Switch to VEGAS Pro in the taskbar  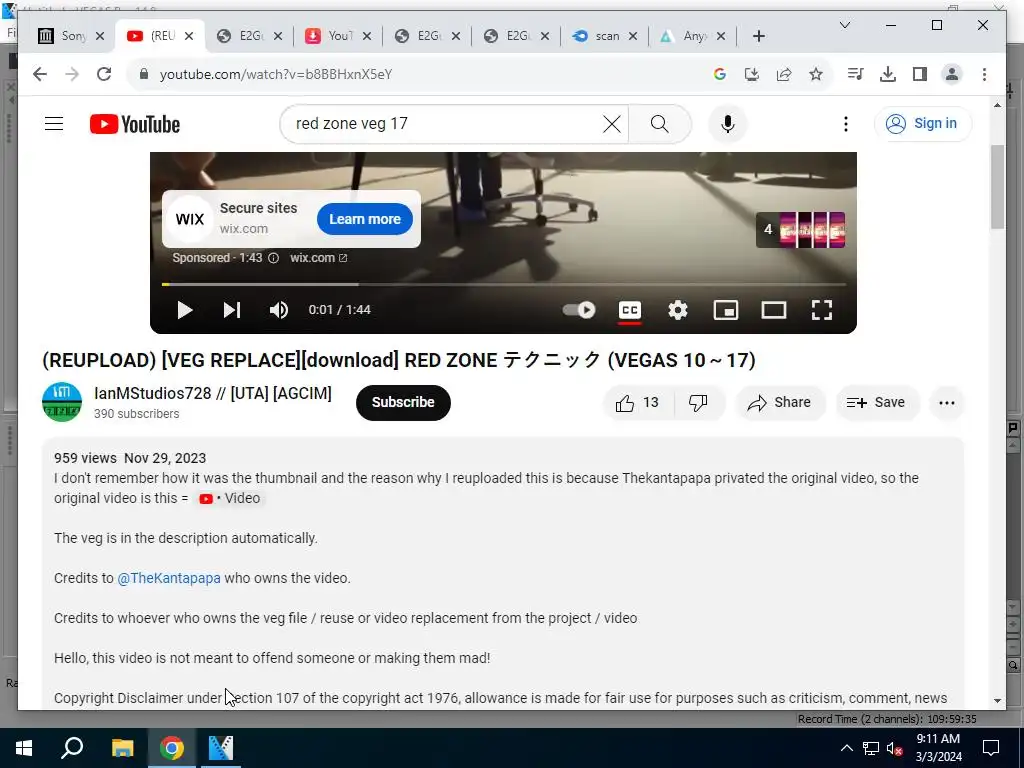coord(221,748)
